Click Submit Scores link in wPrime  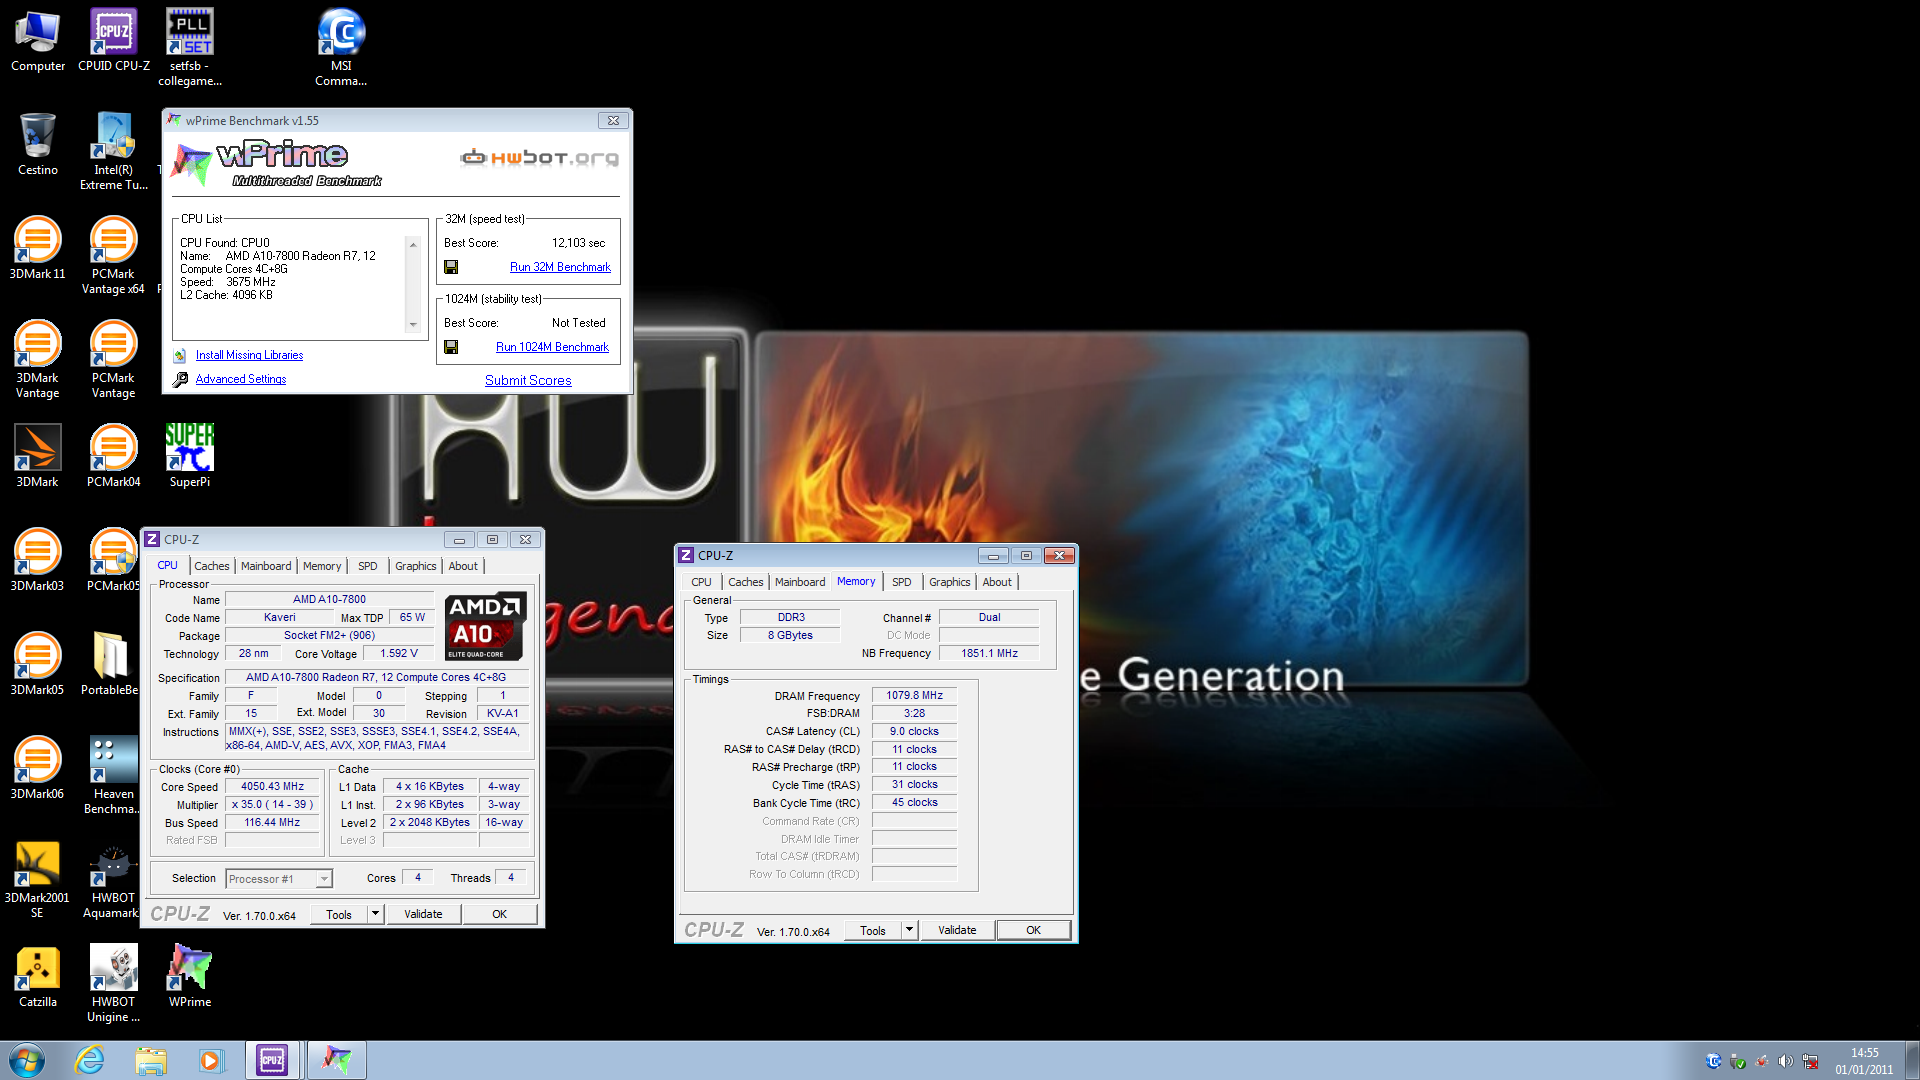click(x=528, y=381)
